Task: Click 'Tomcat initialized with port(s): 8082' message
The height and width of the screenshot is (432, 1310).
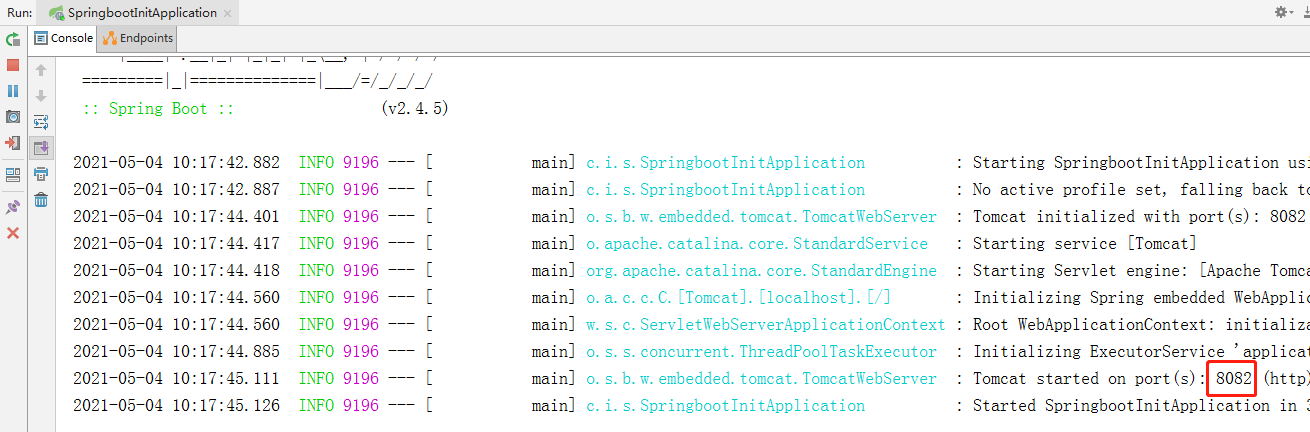Action: 1140,216
